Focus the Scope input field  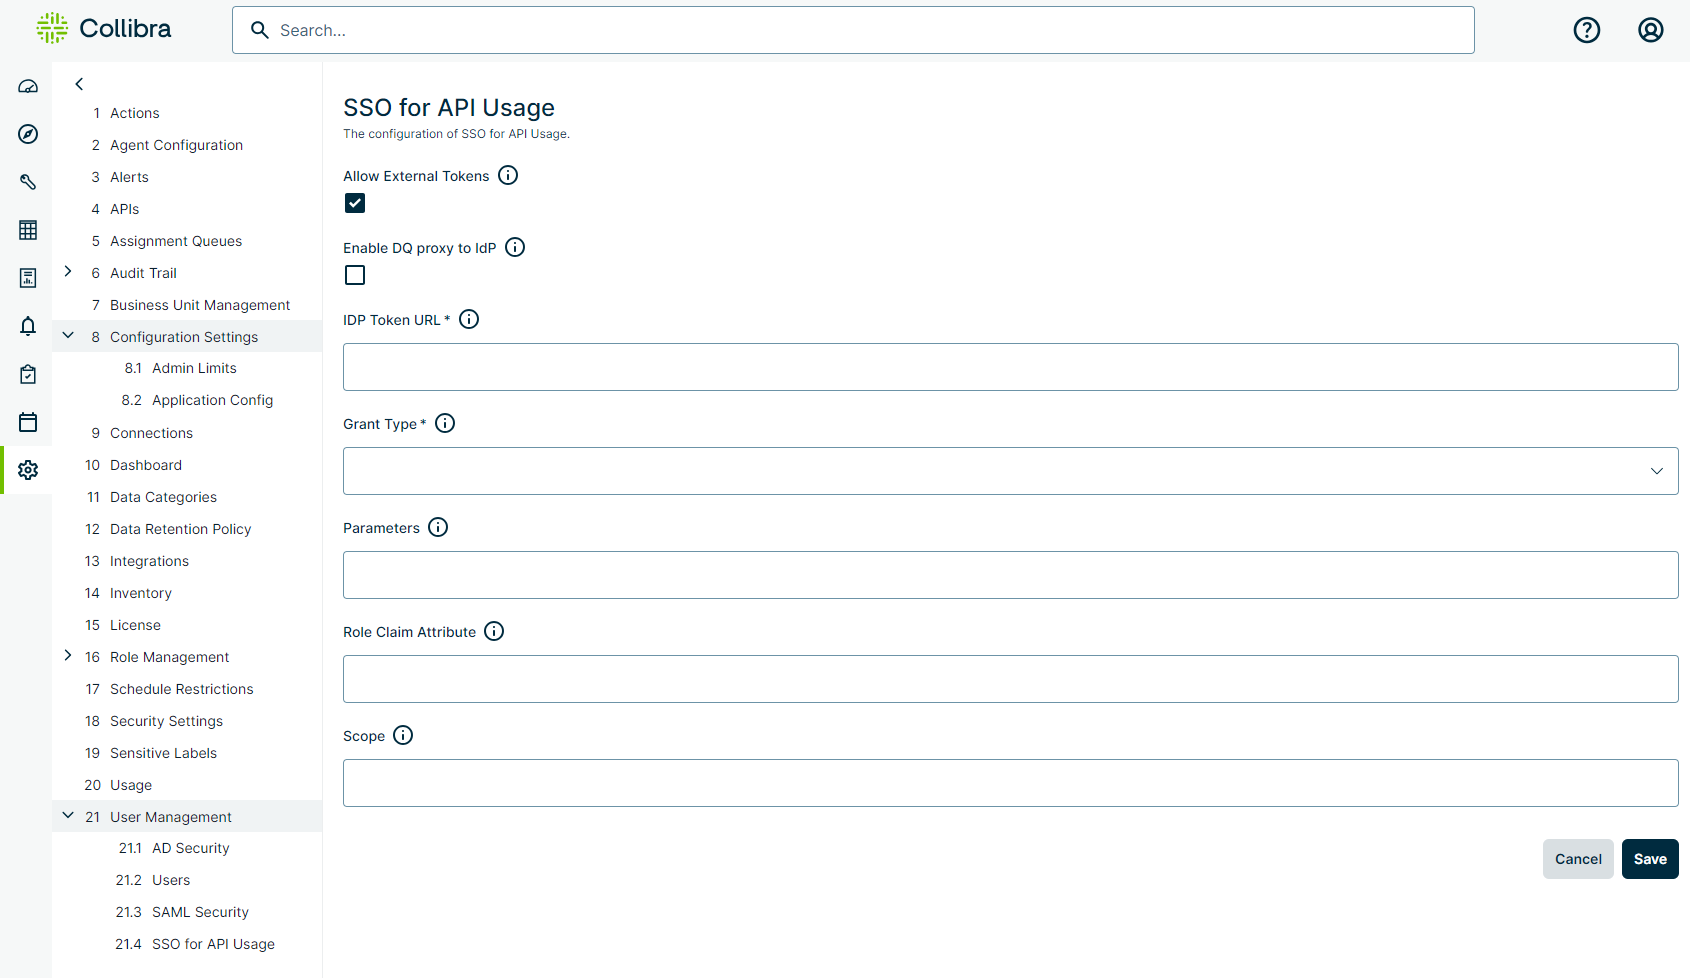click(x=1010, y=783)
